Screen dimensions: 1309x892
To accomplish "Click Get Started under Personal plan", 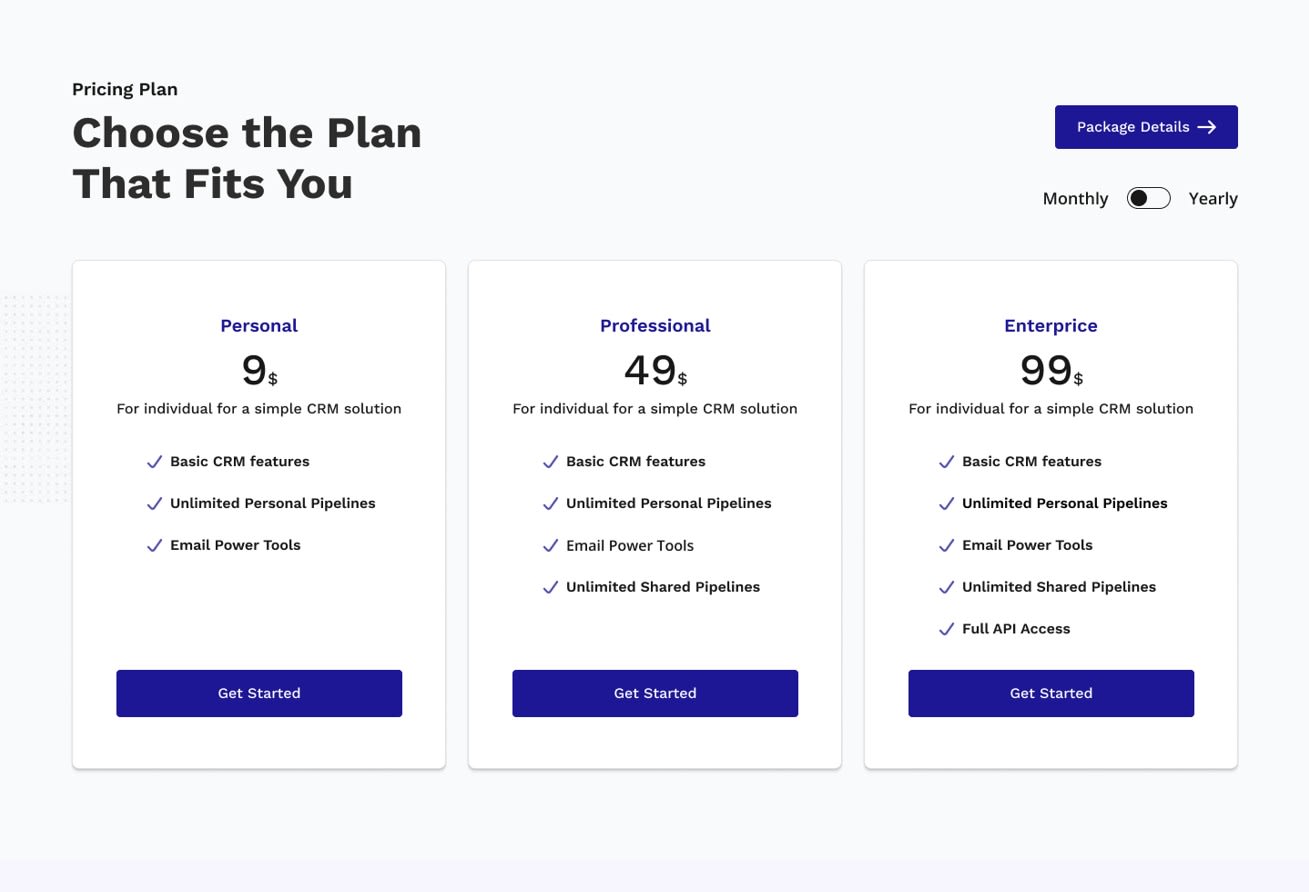I will click(259, 693).
